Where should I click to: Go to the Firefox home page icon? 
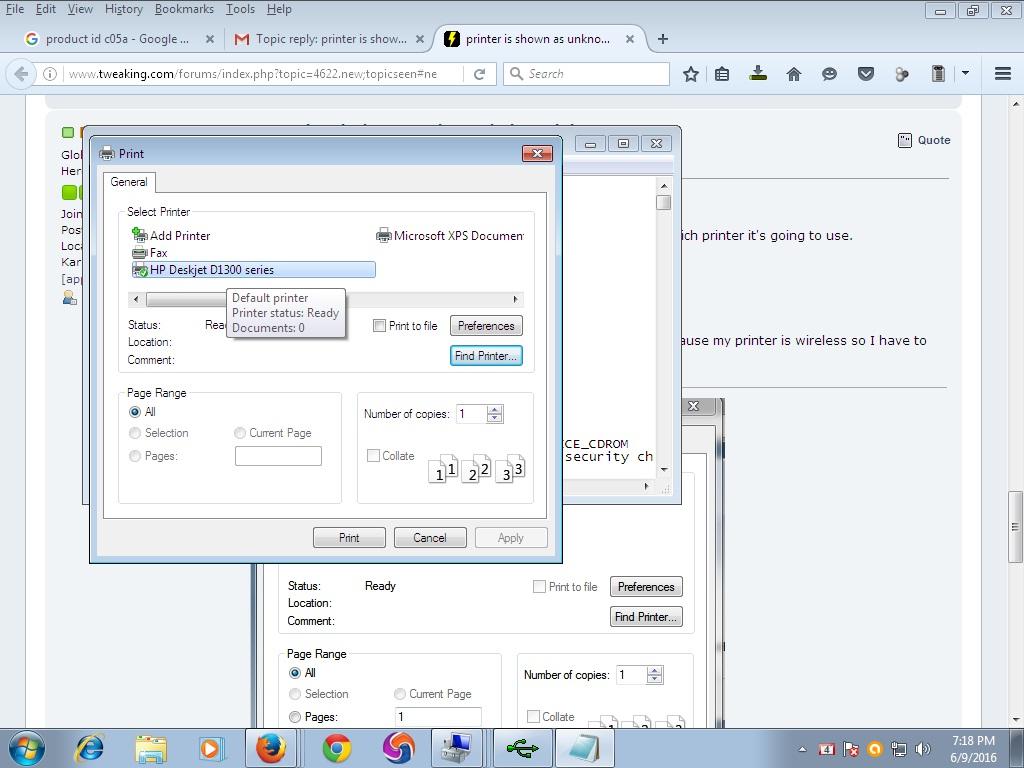pos(793,74)
